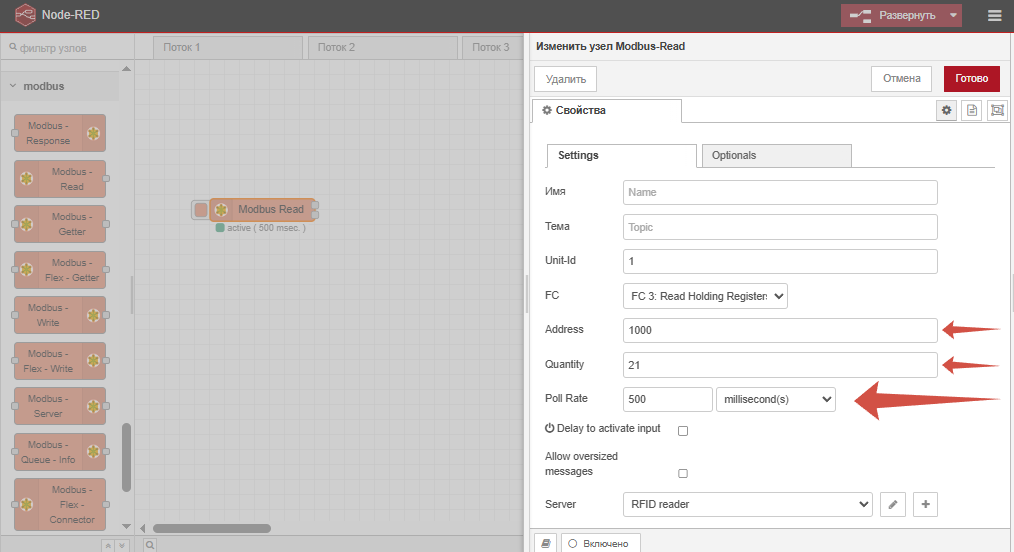Click the node properties gear icon
1014x552 pixels.
946,111
